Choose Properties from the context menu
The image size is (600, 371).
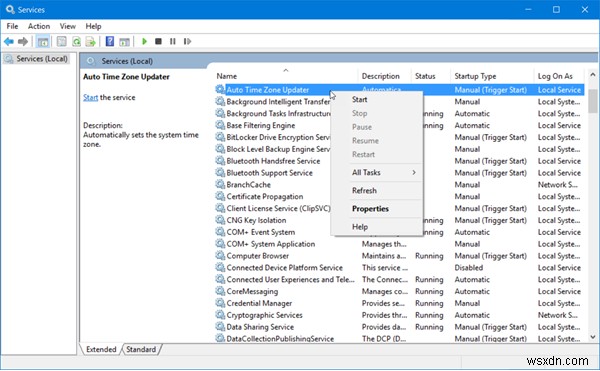[377, 209]
